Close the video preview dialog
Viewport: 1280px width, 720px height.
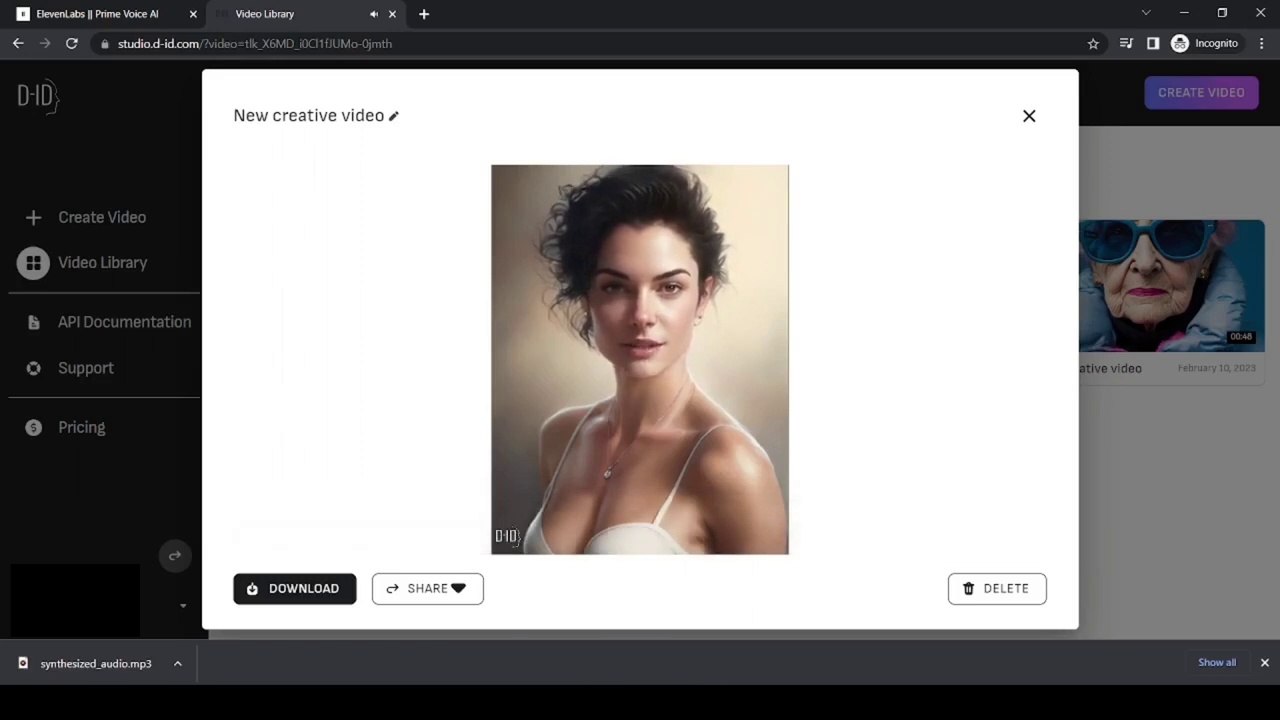coord(1029,116)
